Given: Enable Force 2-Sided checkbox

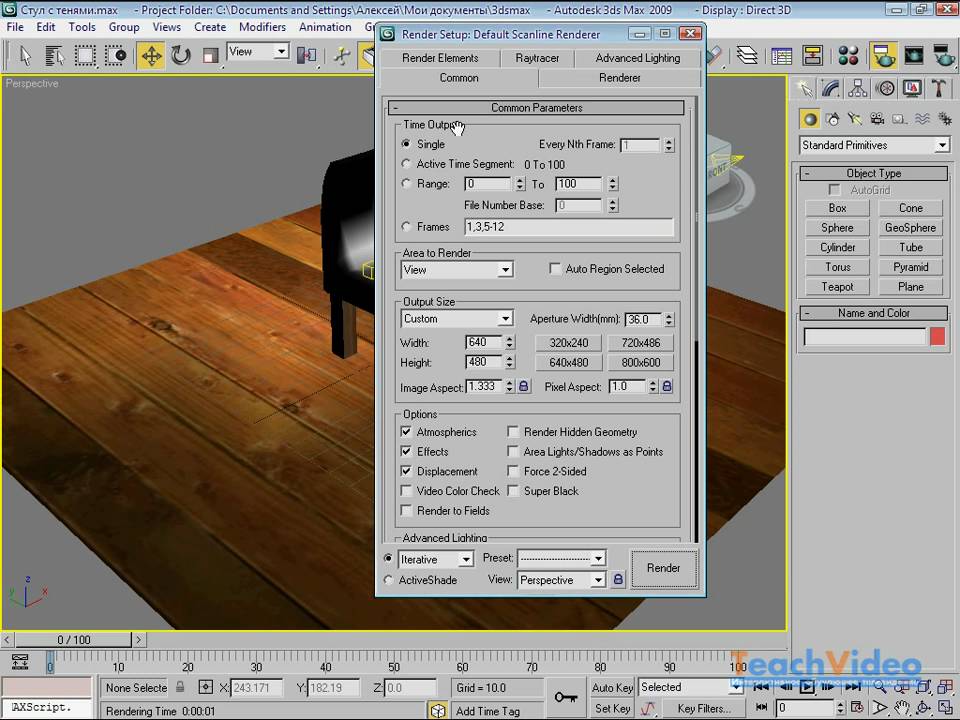Looking at the screenshot, I should 513,471.
